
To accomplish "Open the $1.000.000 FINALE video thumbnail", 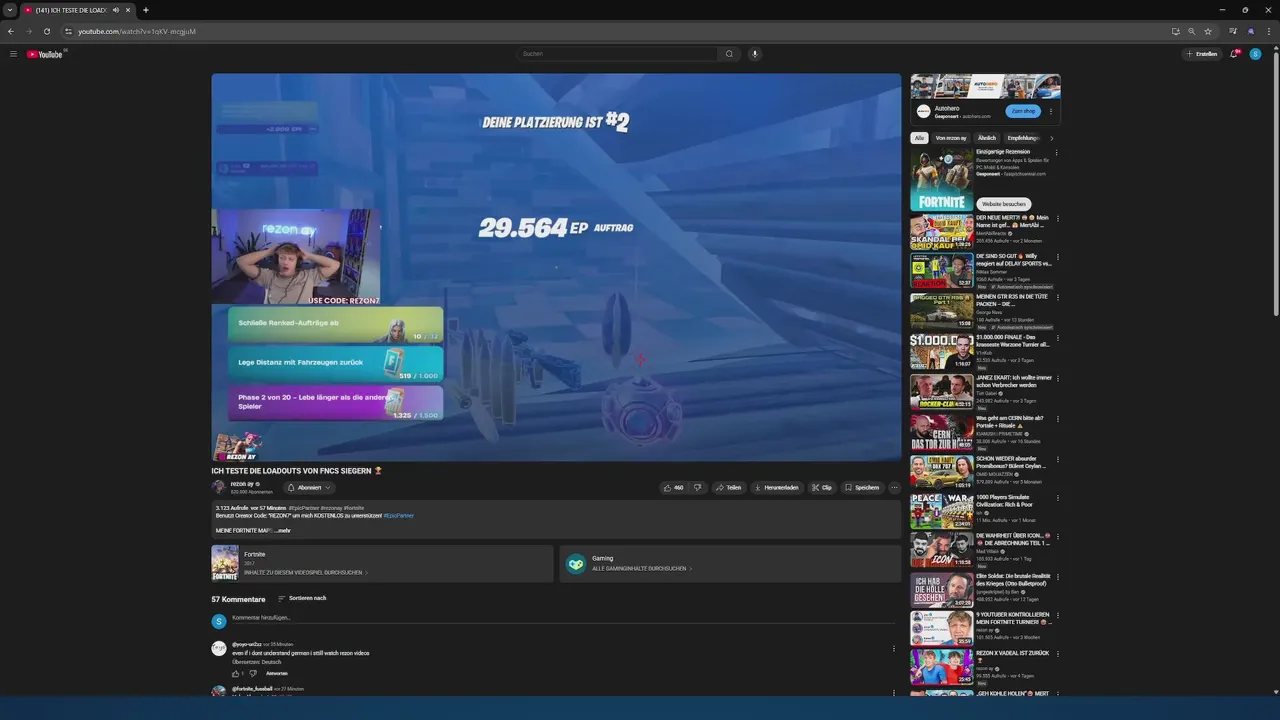I will click(x=941, y=351).
